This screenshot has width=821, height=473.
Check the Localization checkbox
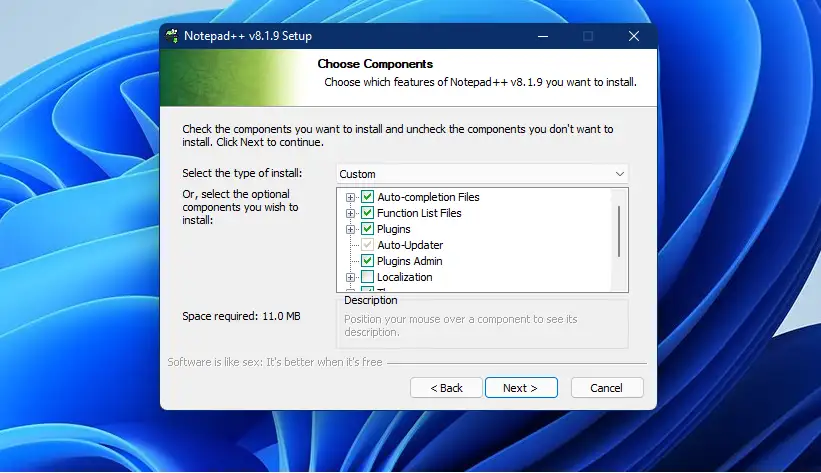click(367, 277)
